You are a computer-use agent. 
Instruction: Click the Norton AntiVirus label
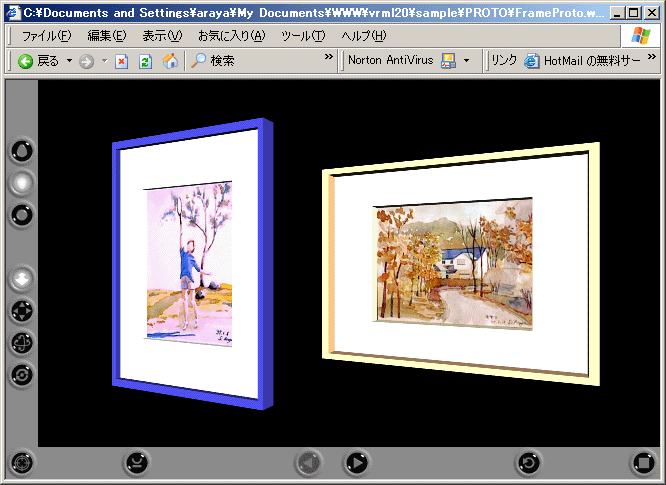pos(390,60)
